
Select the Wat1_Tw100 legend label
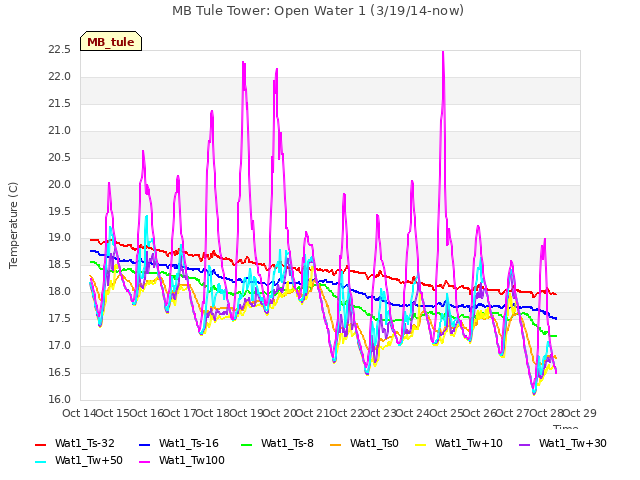192,460
